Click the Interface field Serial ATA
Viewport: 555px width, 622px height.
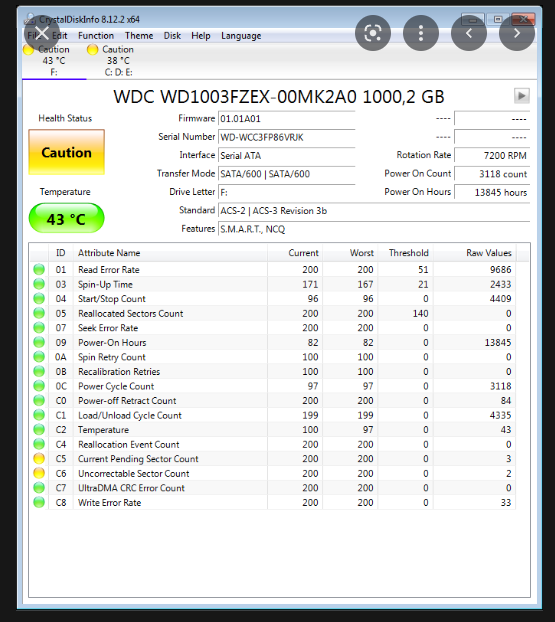286,156
